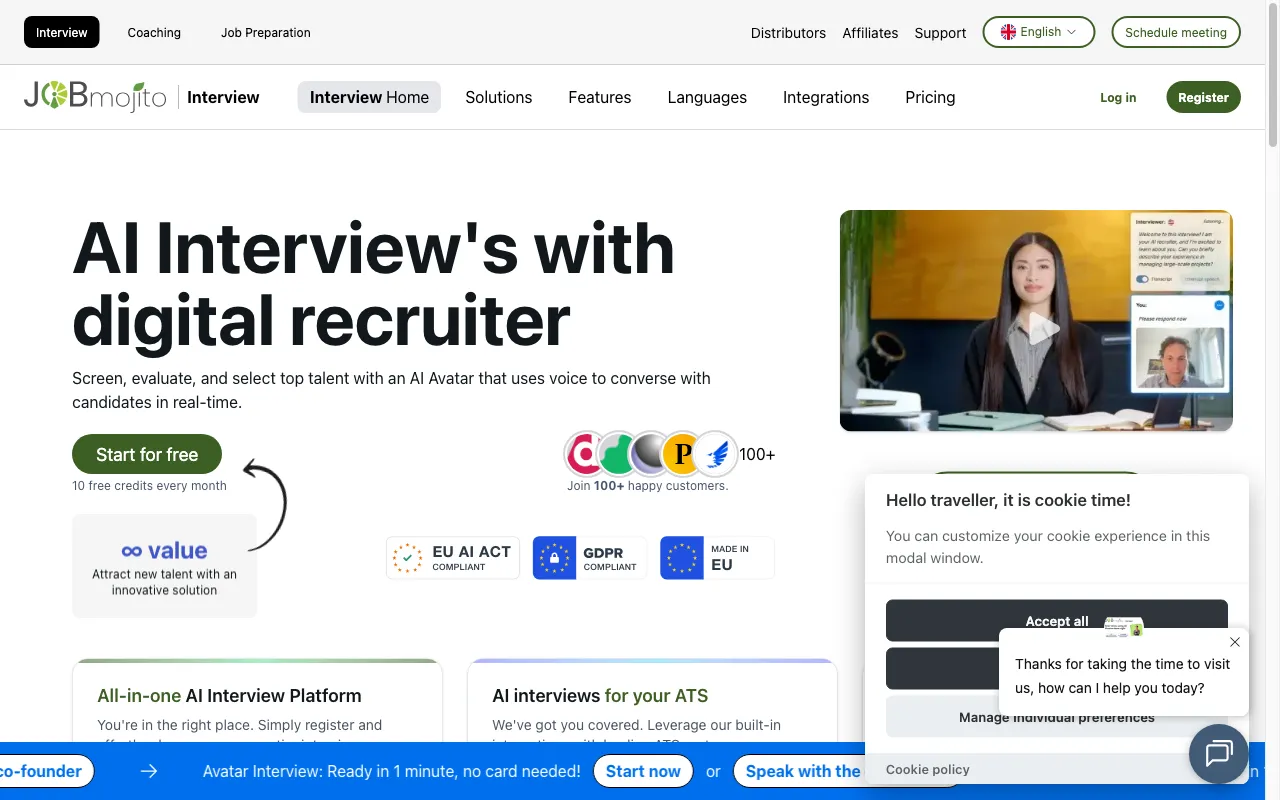Open the Cookie policy link
Viewport: 1280px width, 800px height.
point(928,769)
